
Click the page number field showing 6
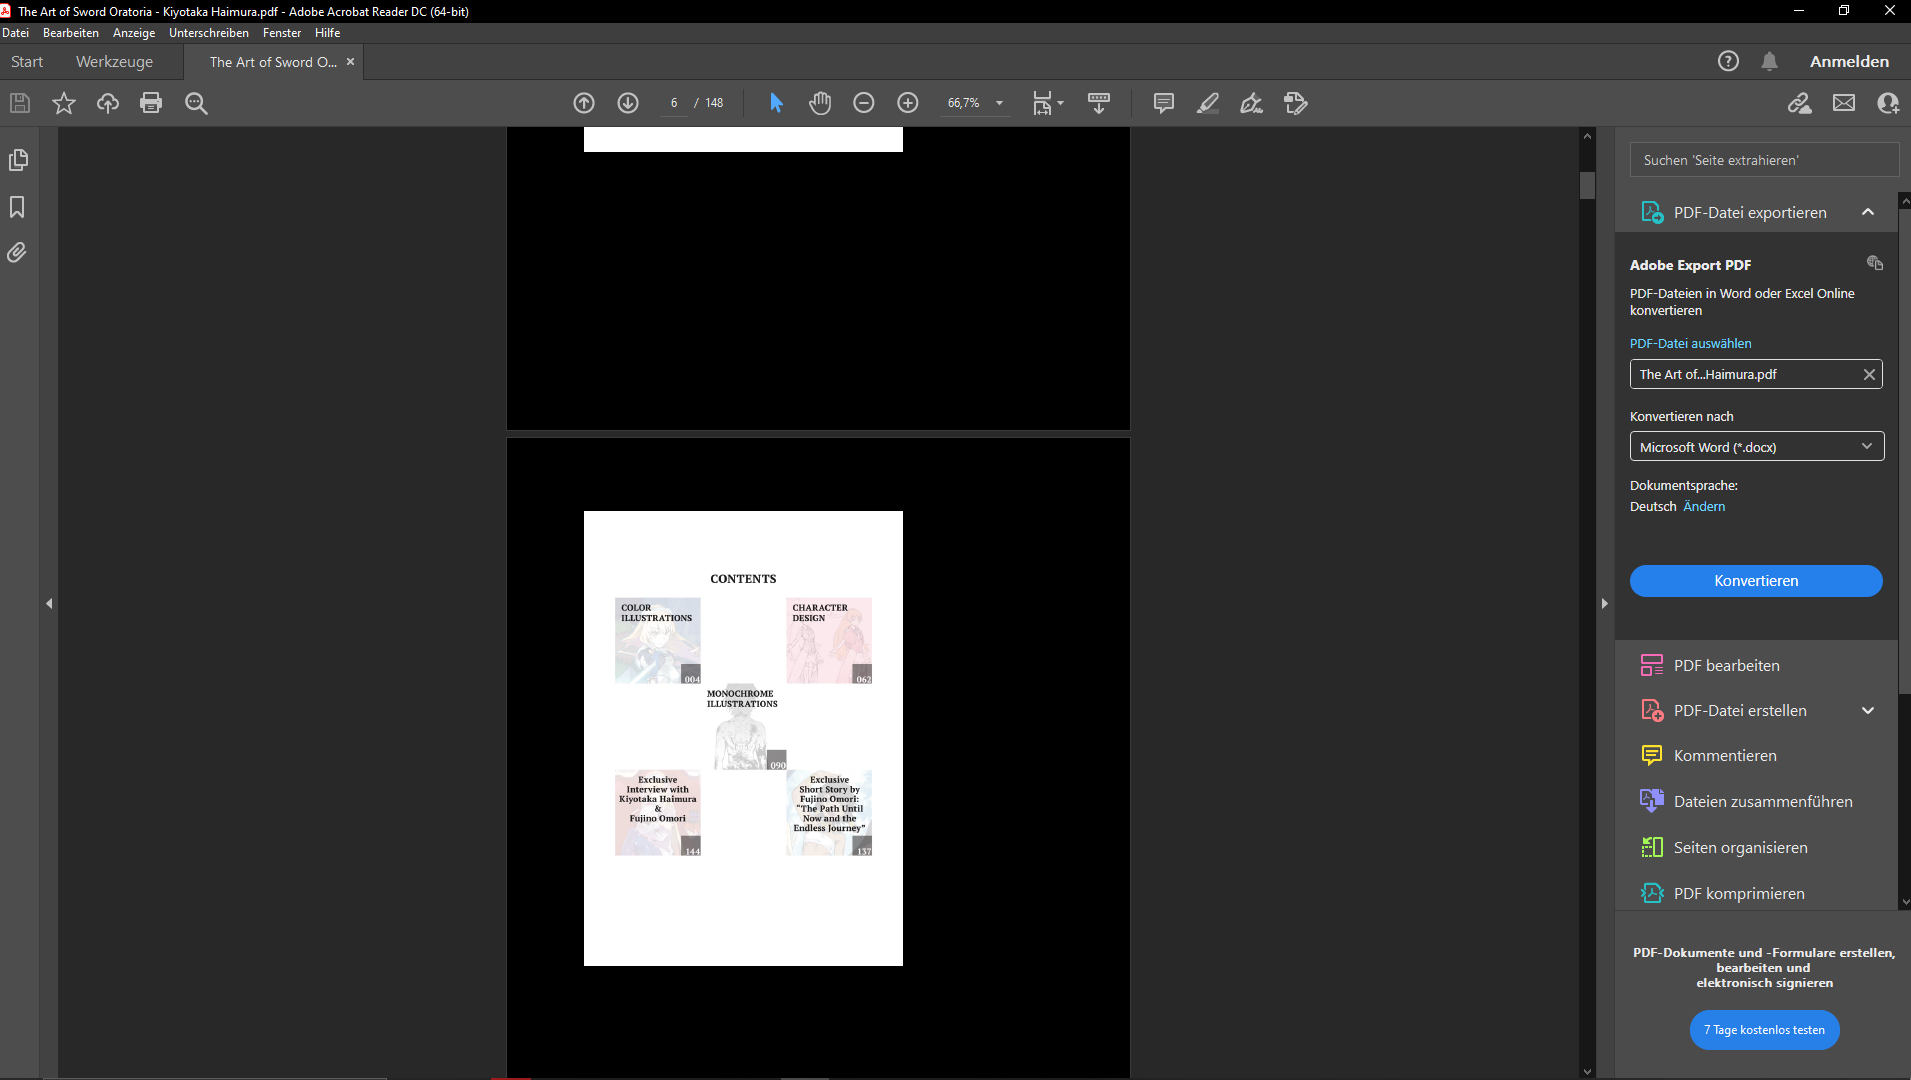[x=674, y=103]
